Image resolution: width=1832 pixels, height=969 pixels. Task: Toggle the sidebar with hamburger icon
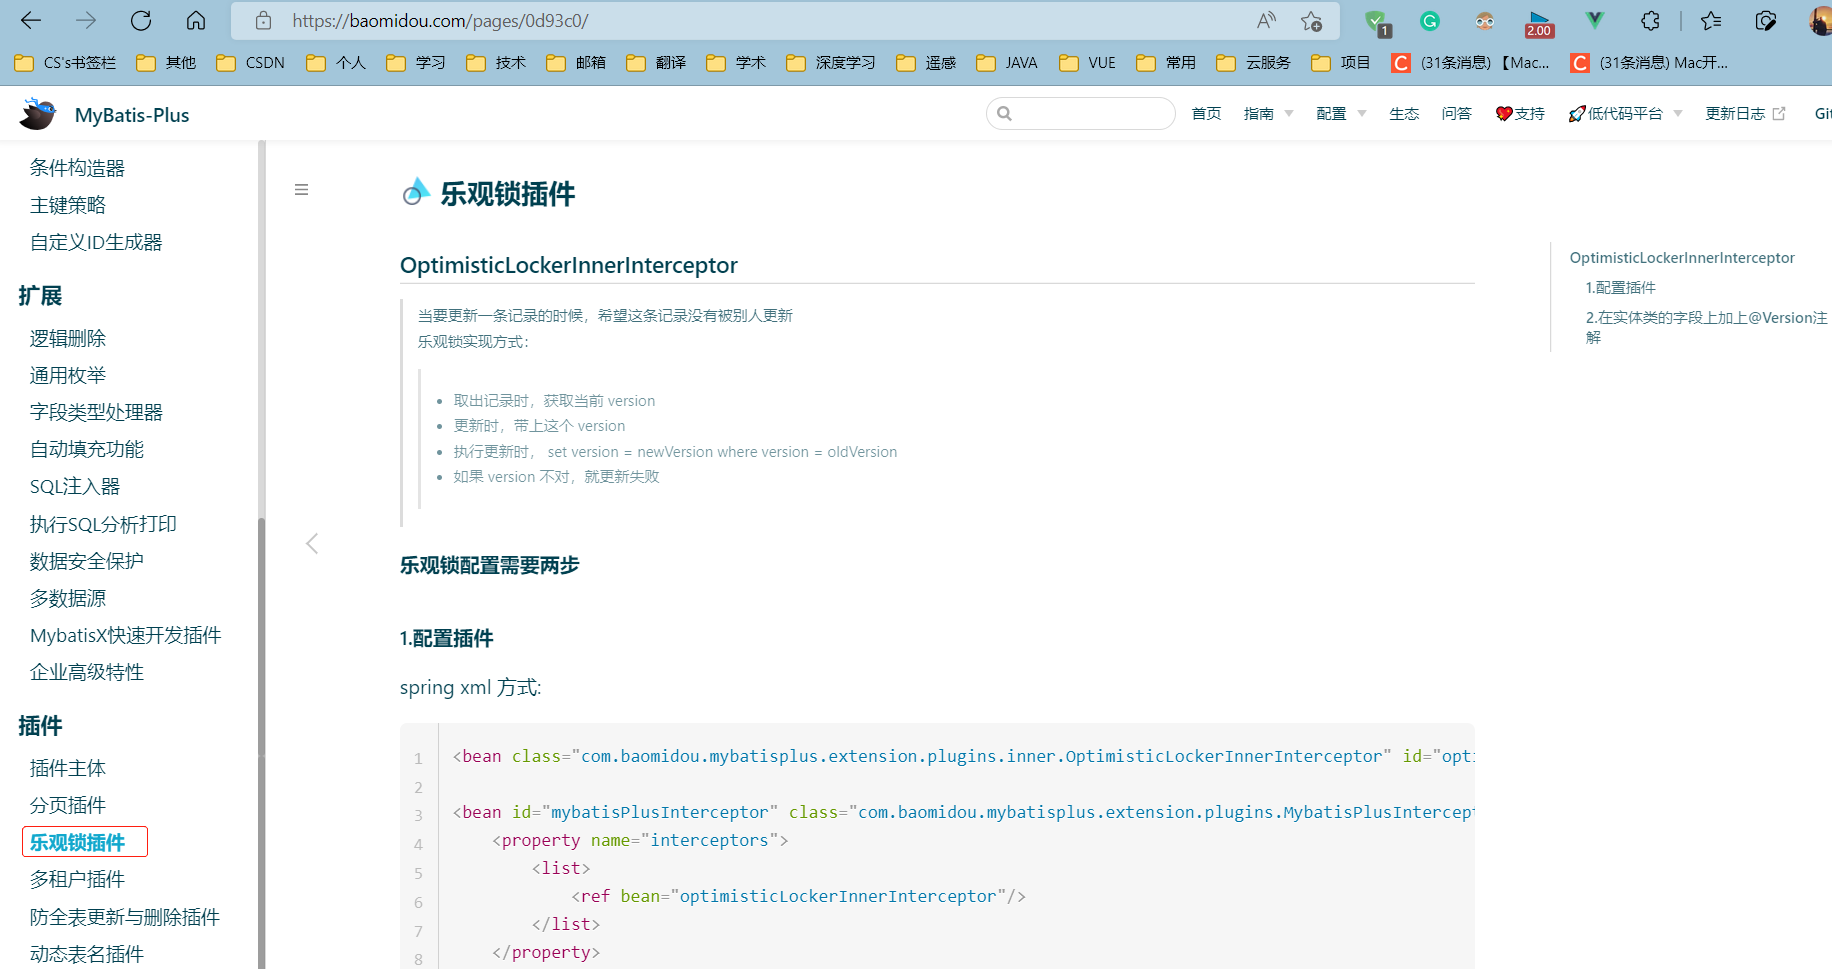point(301,190)
